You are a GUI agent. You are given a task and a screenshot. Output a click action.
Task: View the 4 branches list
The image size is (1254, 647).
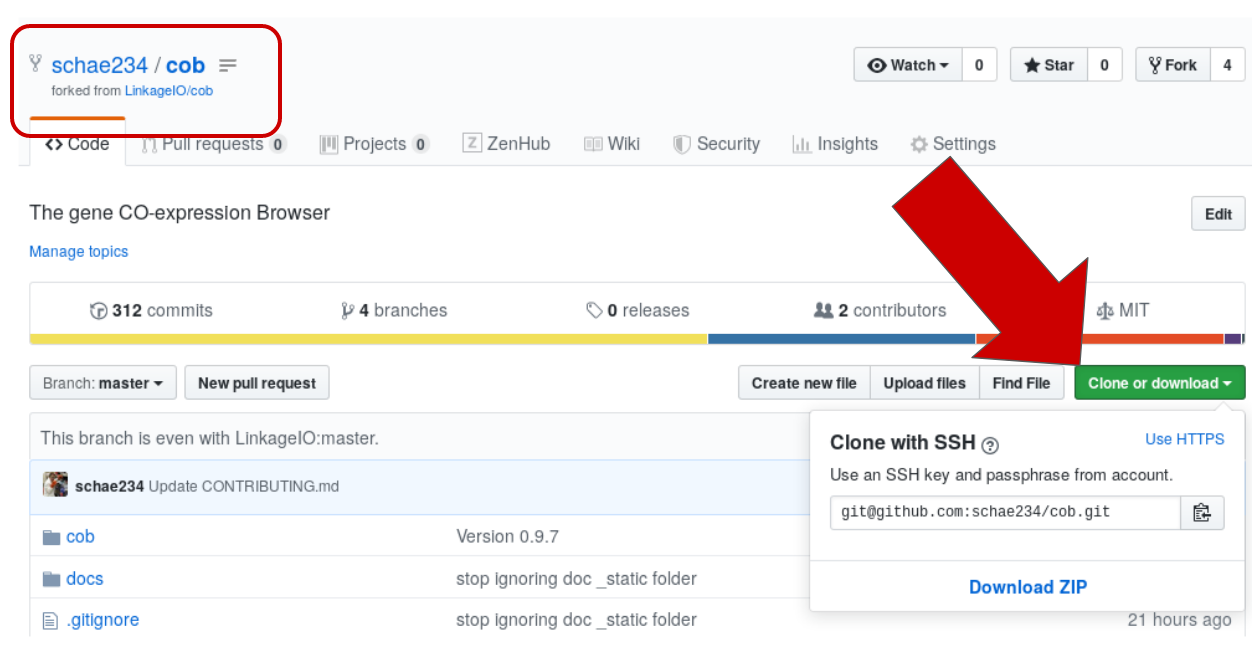click(x=394, y=310)
